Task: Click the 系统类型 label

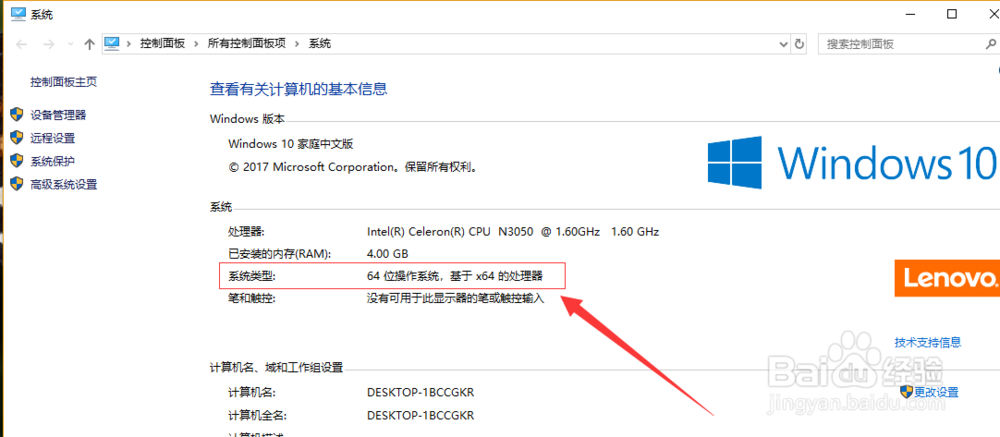Action: [251, 276]
